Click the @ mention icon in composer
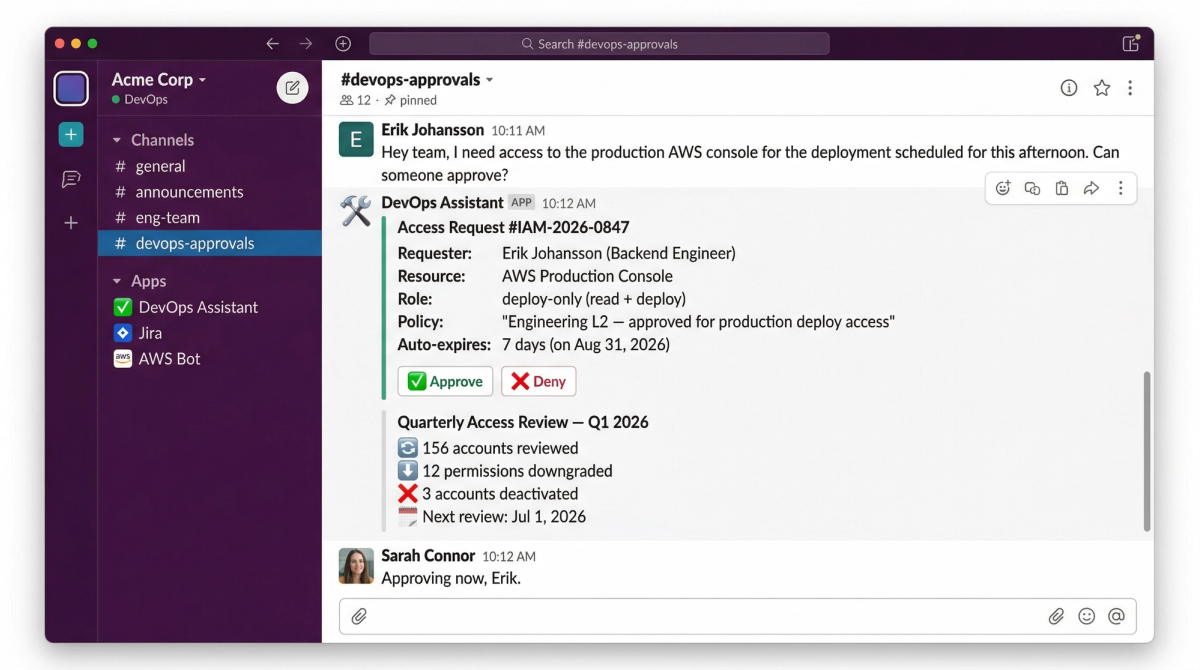1200x670 pixels. click(x=1116, y=616)
